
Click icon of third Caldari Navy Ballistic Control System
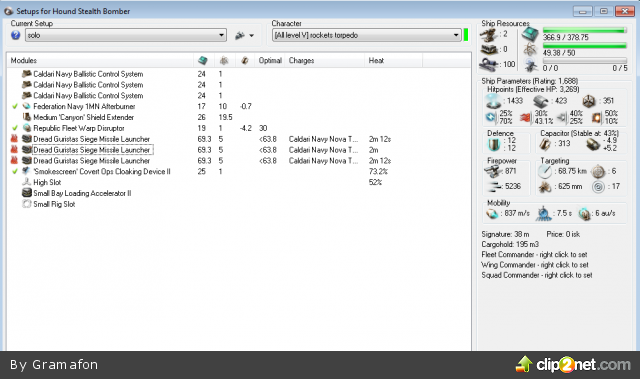[27, 95]
